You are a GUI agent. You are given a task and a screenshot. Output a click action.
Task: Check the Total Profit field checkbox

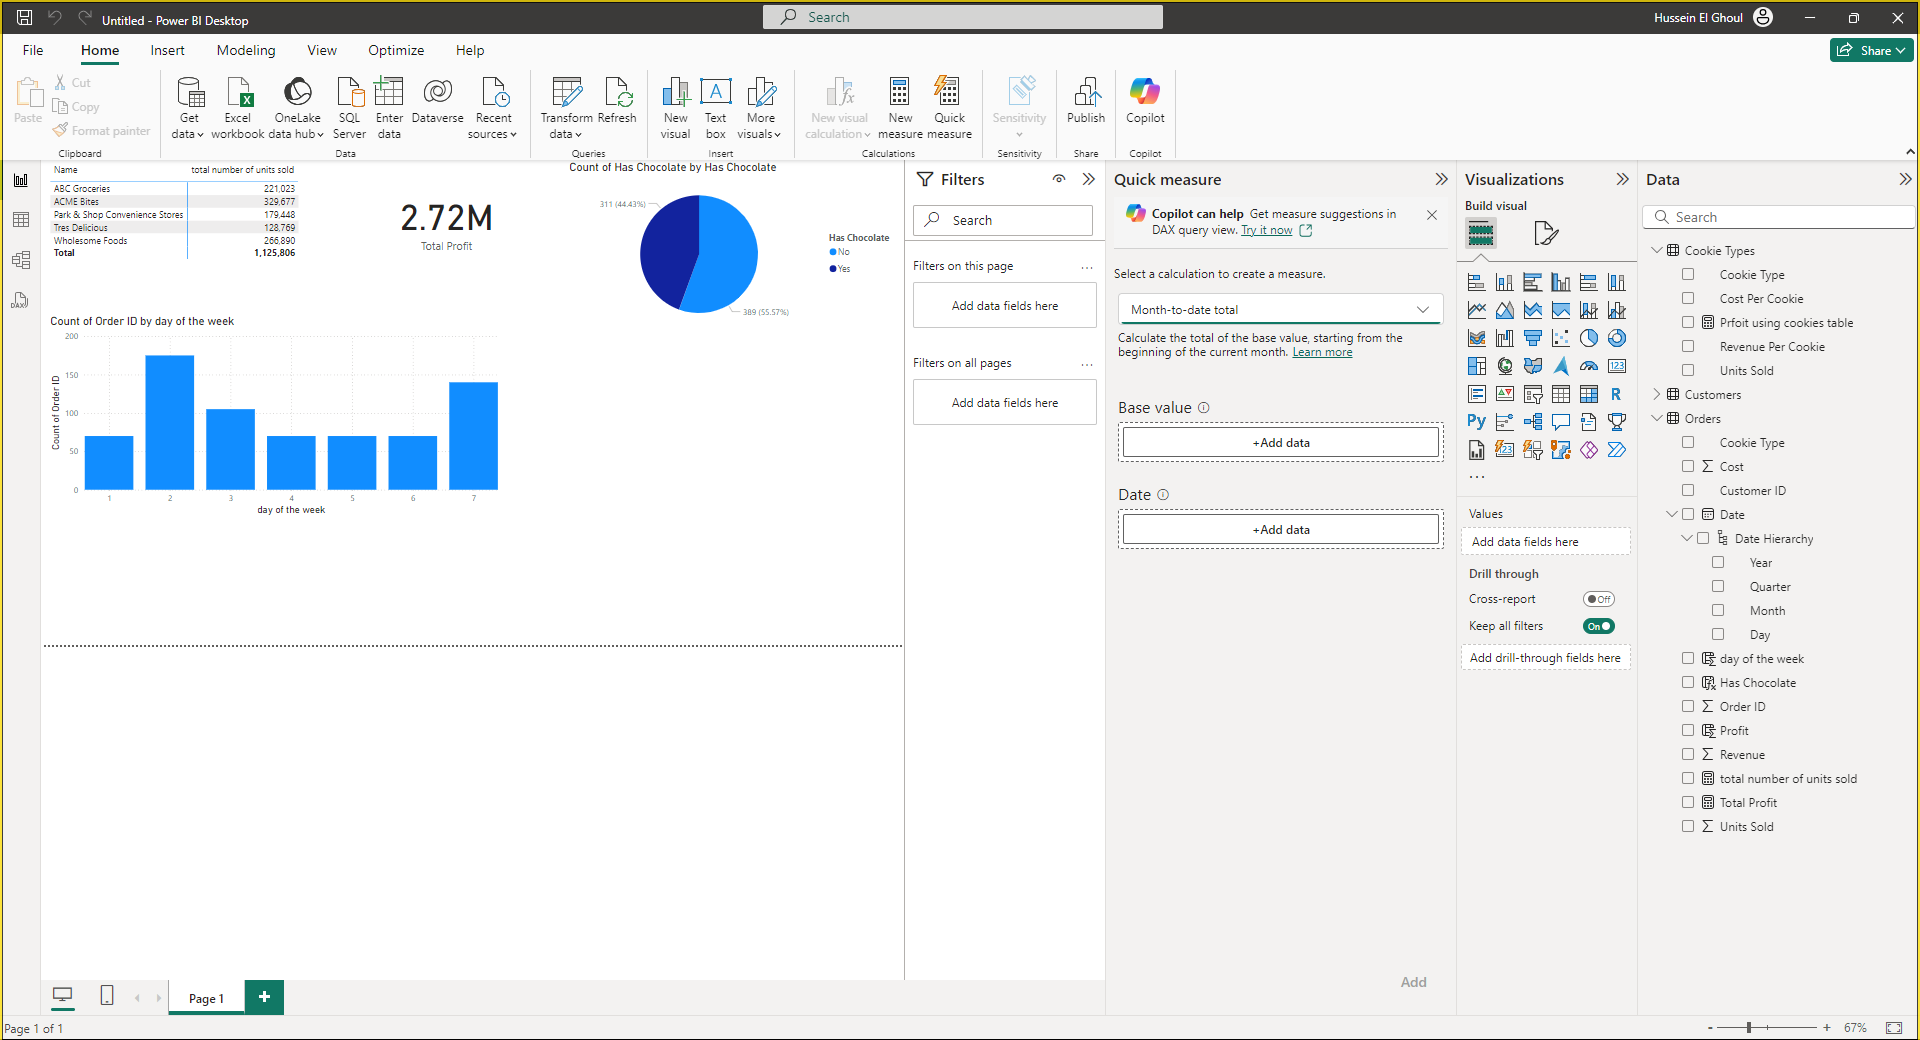coord(1688,802)
